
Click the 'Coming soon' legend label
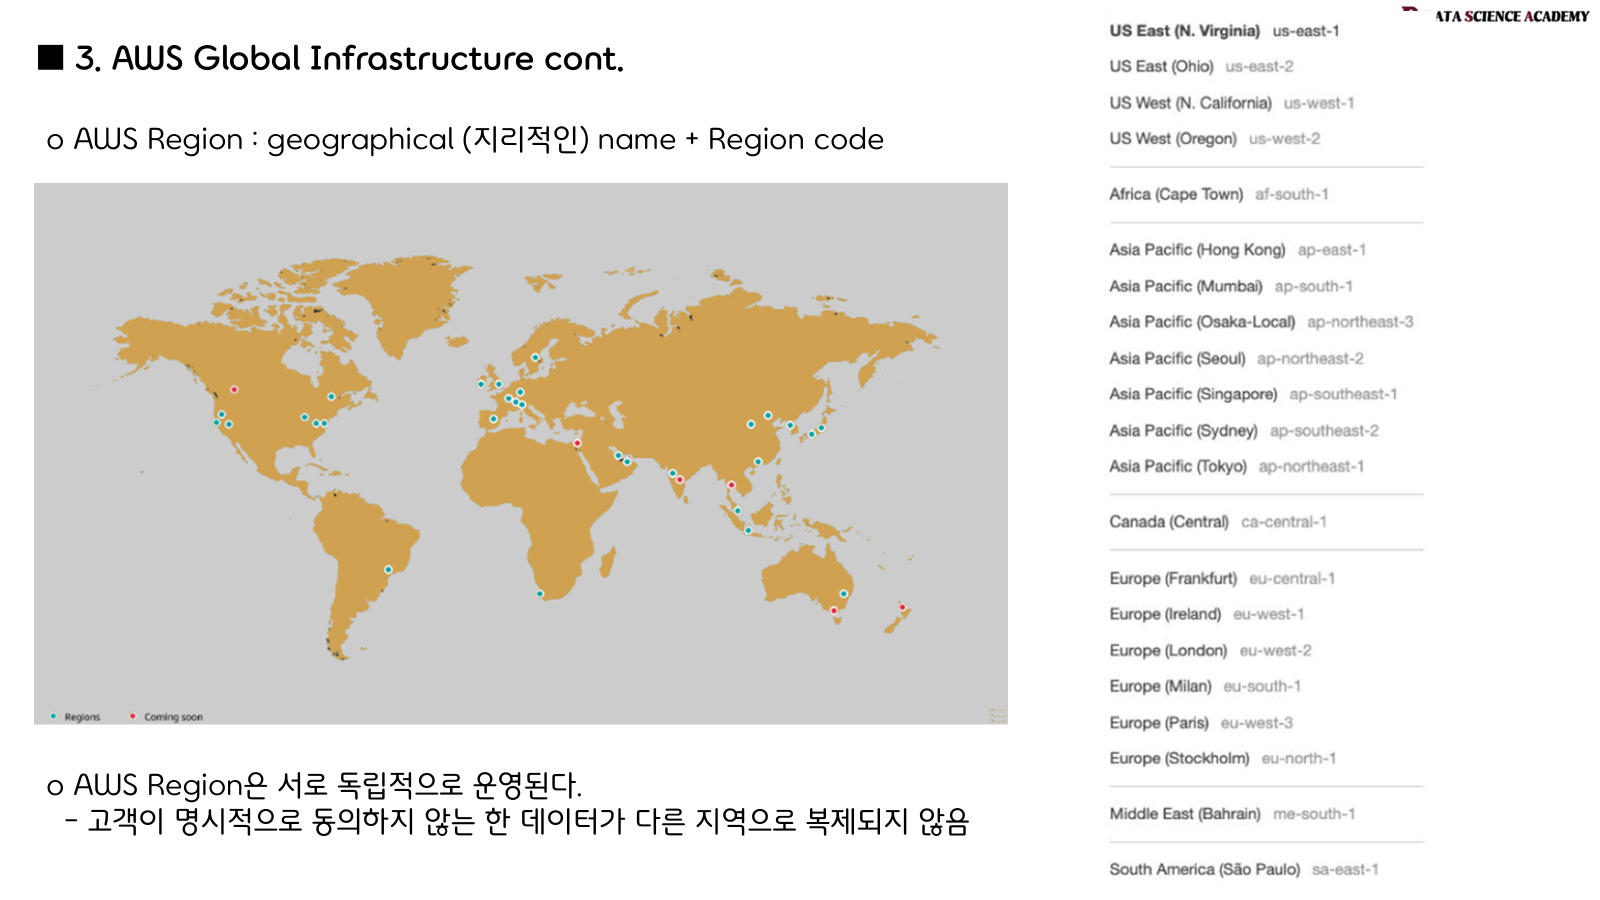[173, 717]
